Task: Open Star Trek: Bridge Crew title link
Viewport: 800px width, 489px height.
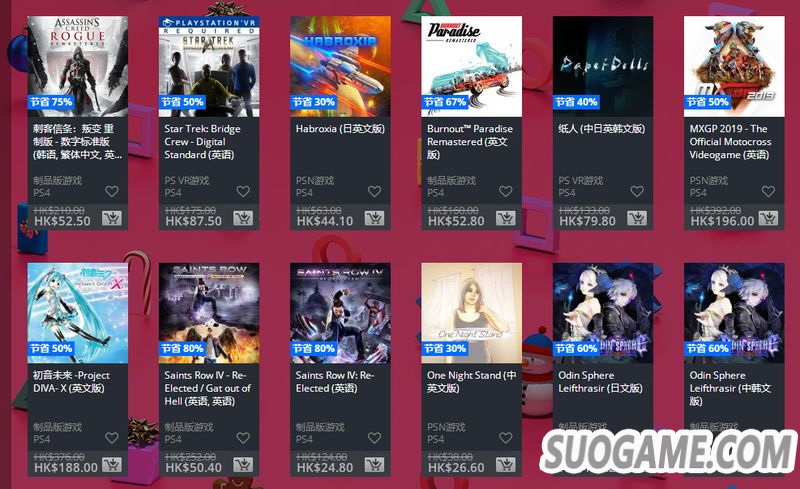Action: pos(203,141)
